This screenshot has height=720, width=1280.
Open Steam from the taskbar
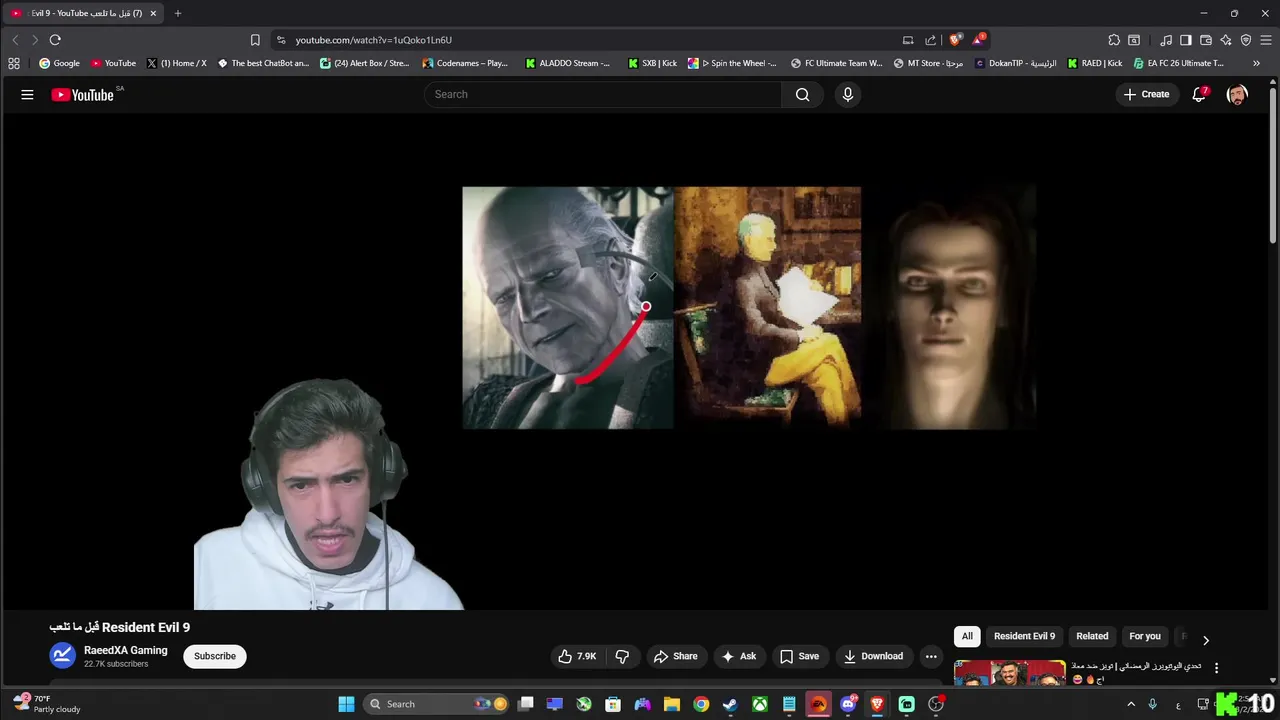(x=730, y=704)
